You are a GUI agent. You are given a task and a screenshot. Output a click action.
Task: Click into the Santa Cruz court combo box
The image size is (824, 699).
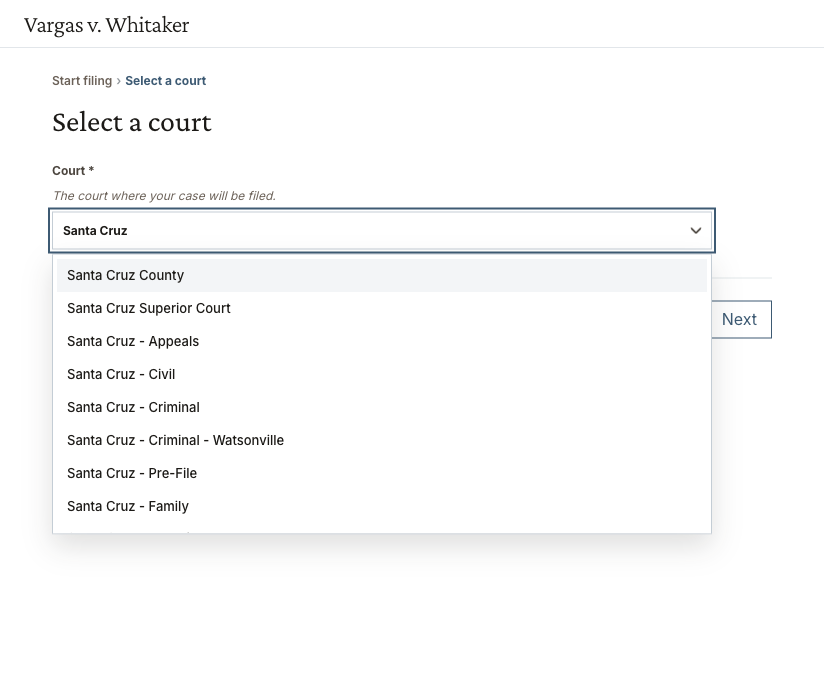point(382,231)
